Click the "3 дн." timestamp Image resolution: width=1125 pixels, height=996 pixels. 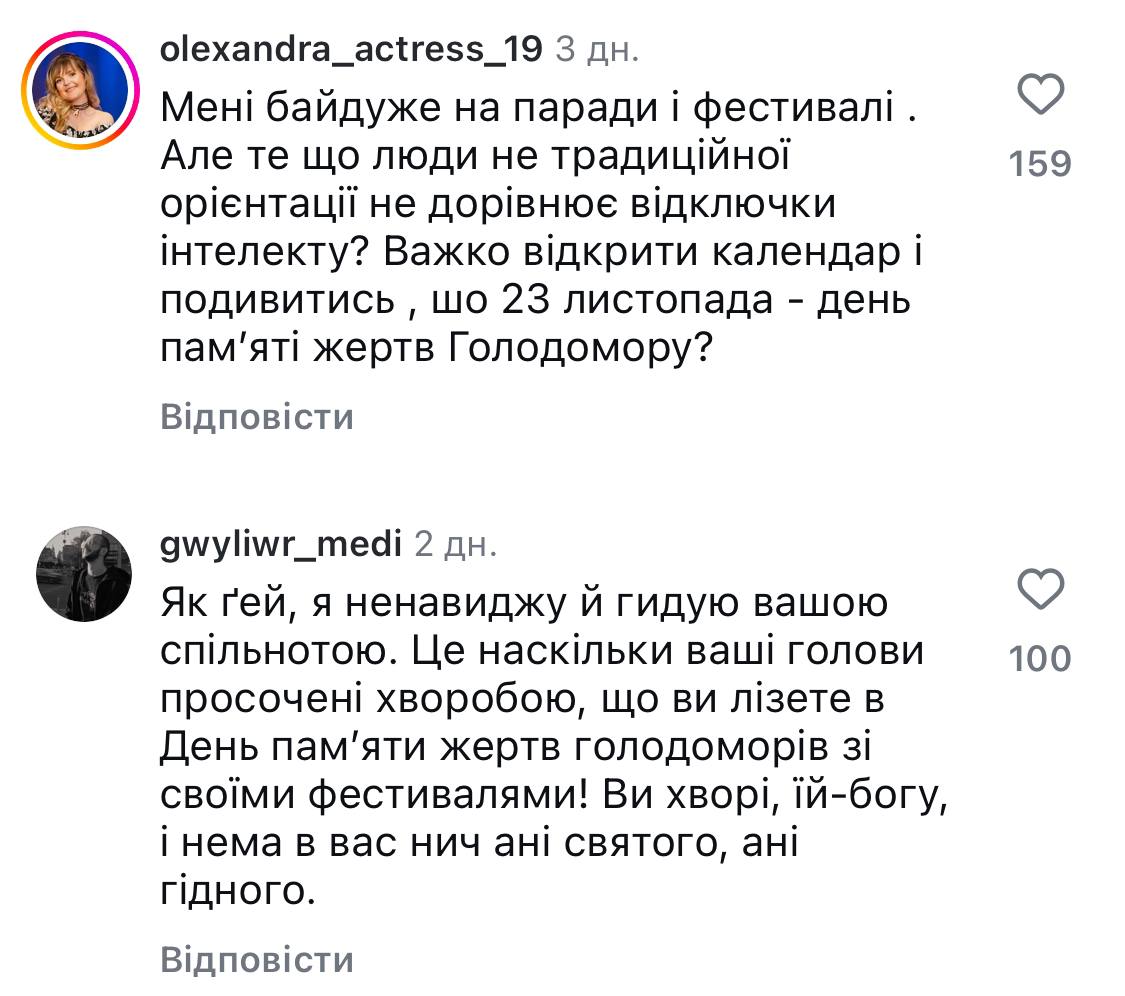pos(597,48)
